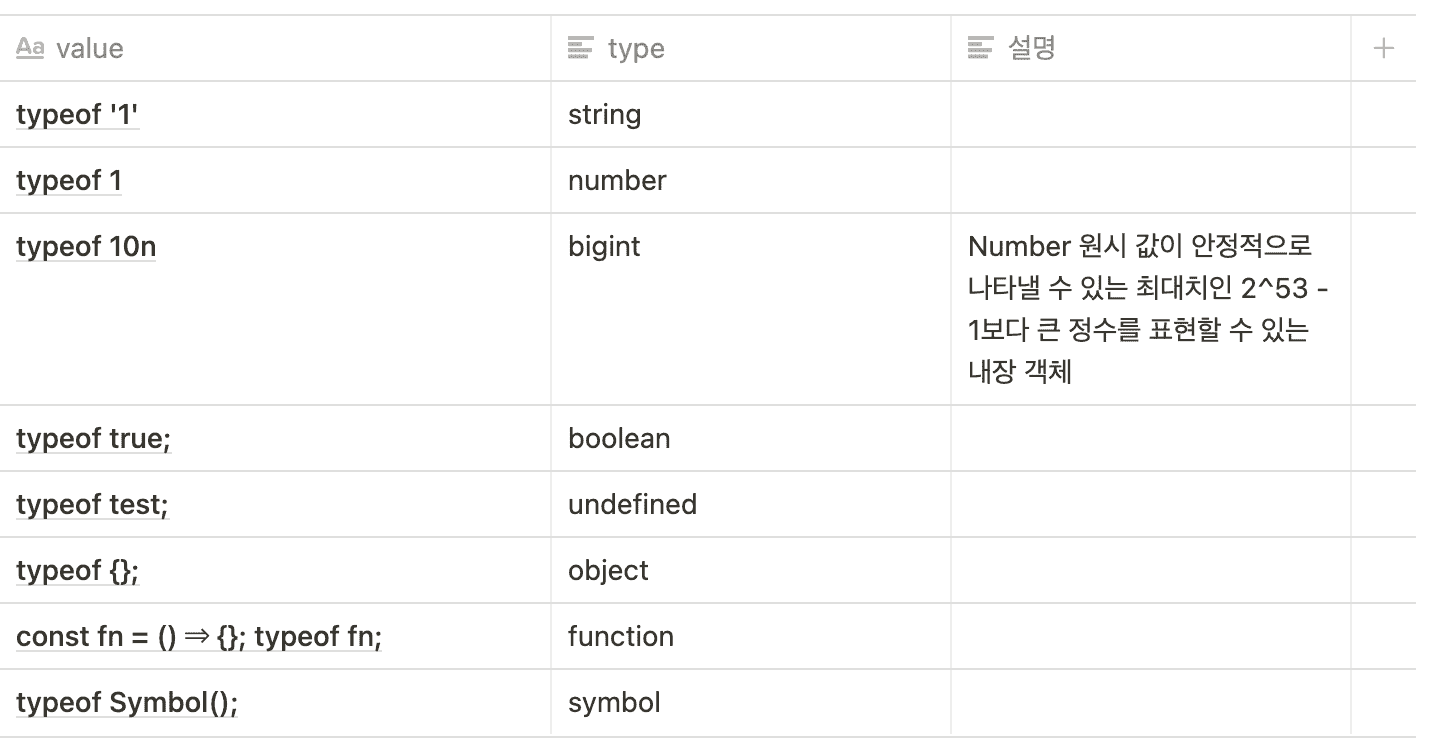Open the const fn arrow function row
Image resolution: width=1438 pixels, height=746 pixels.
tap(199, 637)
